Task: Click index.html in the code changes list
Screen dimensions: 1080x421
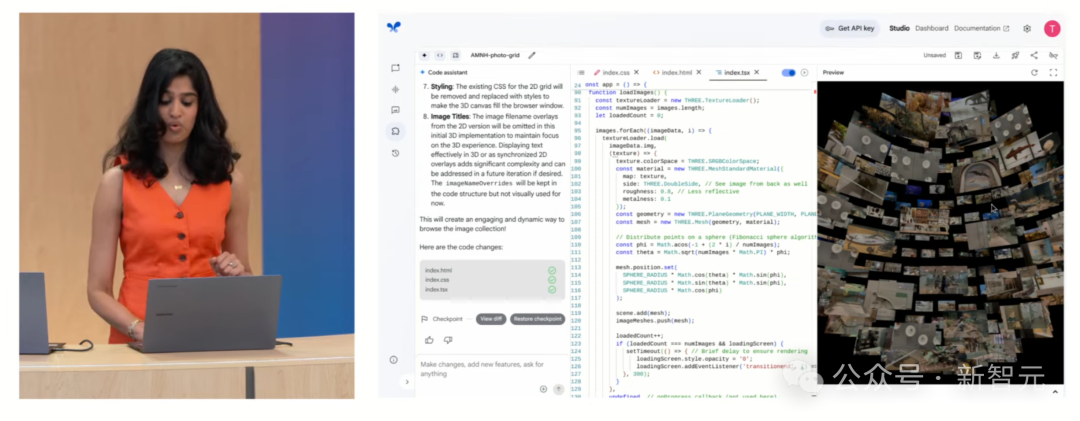Action: pyautogui.click(x=438, y=271)
